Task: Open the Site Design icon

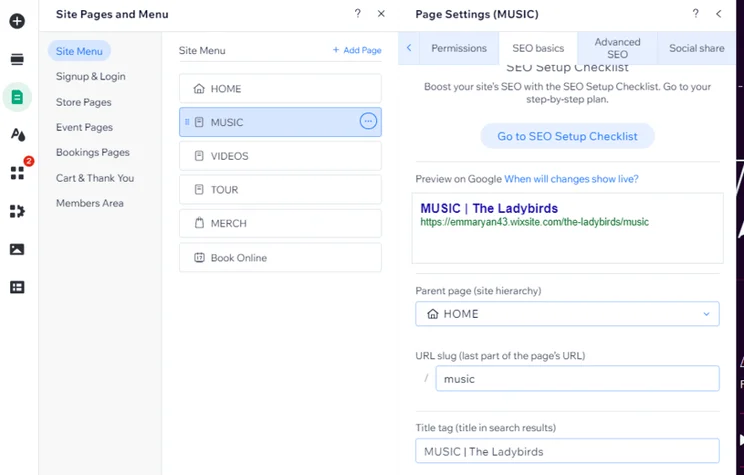Action: (18, 135)
